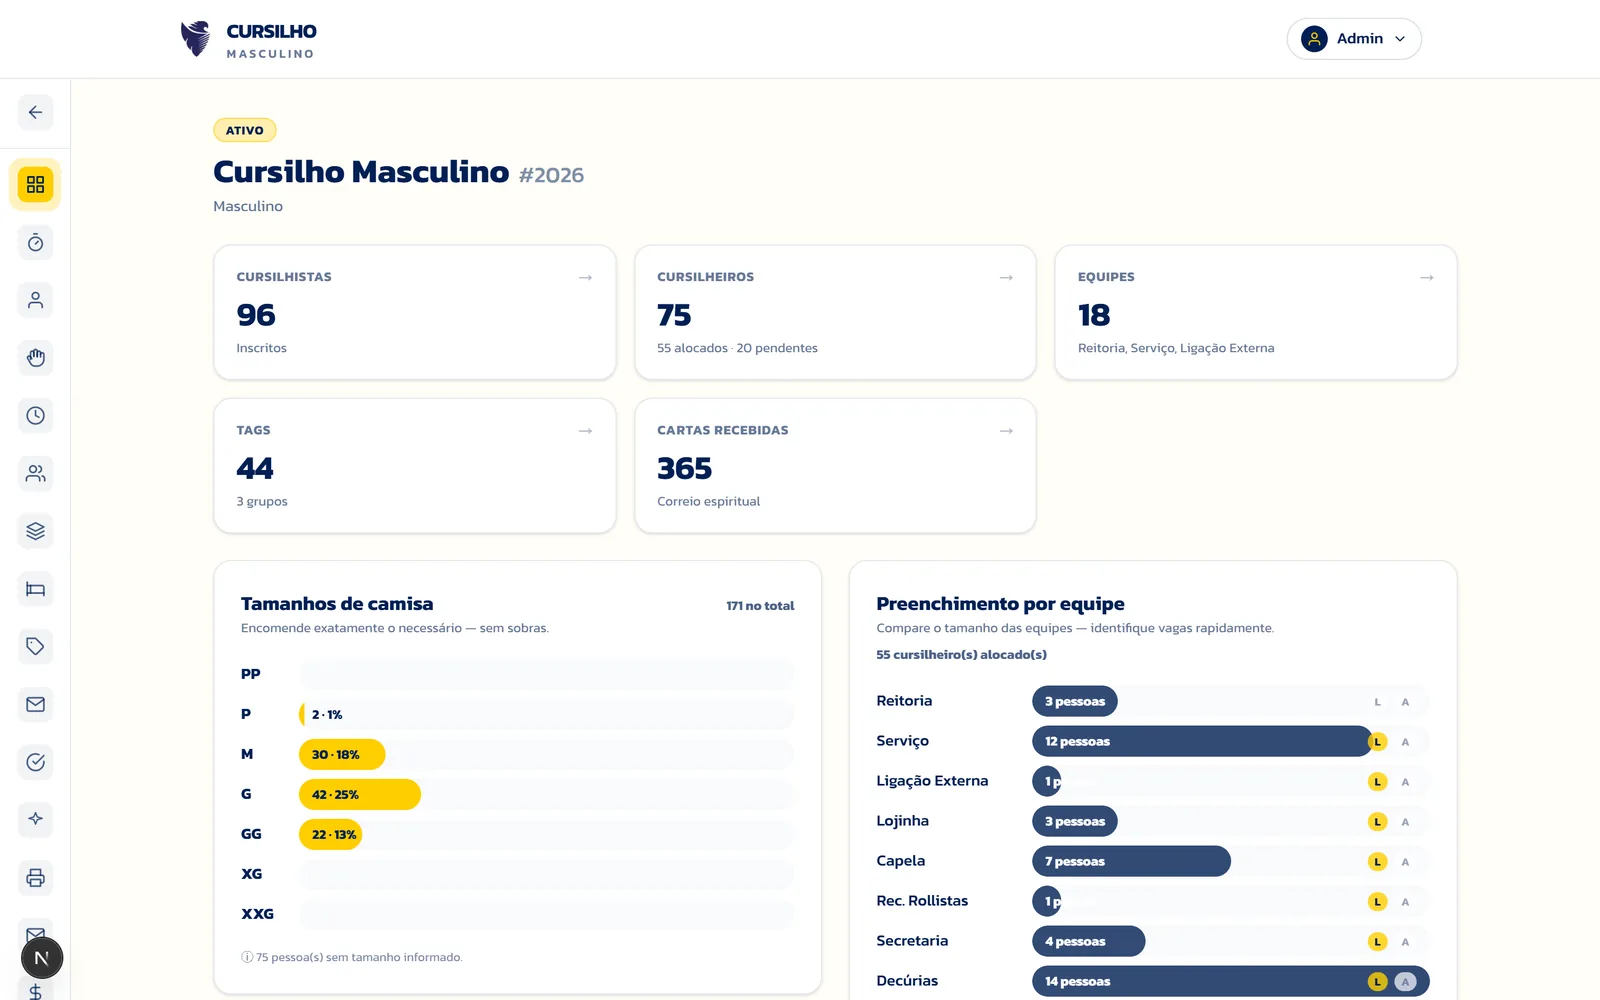Open the stacked layers sidebar icon
This screenshot has width=1600, height=1000.
pyautogui.click(x=35, y=531)
